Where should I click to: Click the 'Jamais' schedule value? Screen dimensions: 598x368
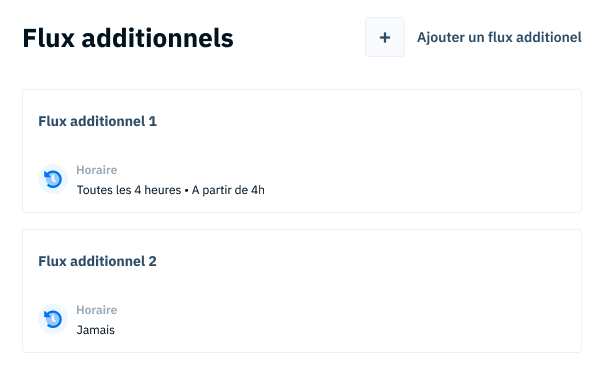pos(95,330)
